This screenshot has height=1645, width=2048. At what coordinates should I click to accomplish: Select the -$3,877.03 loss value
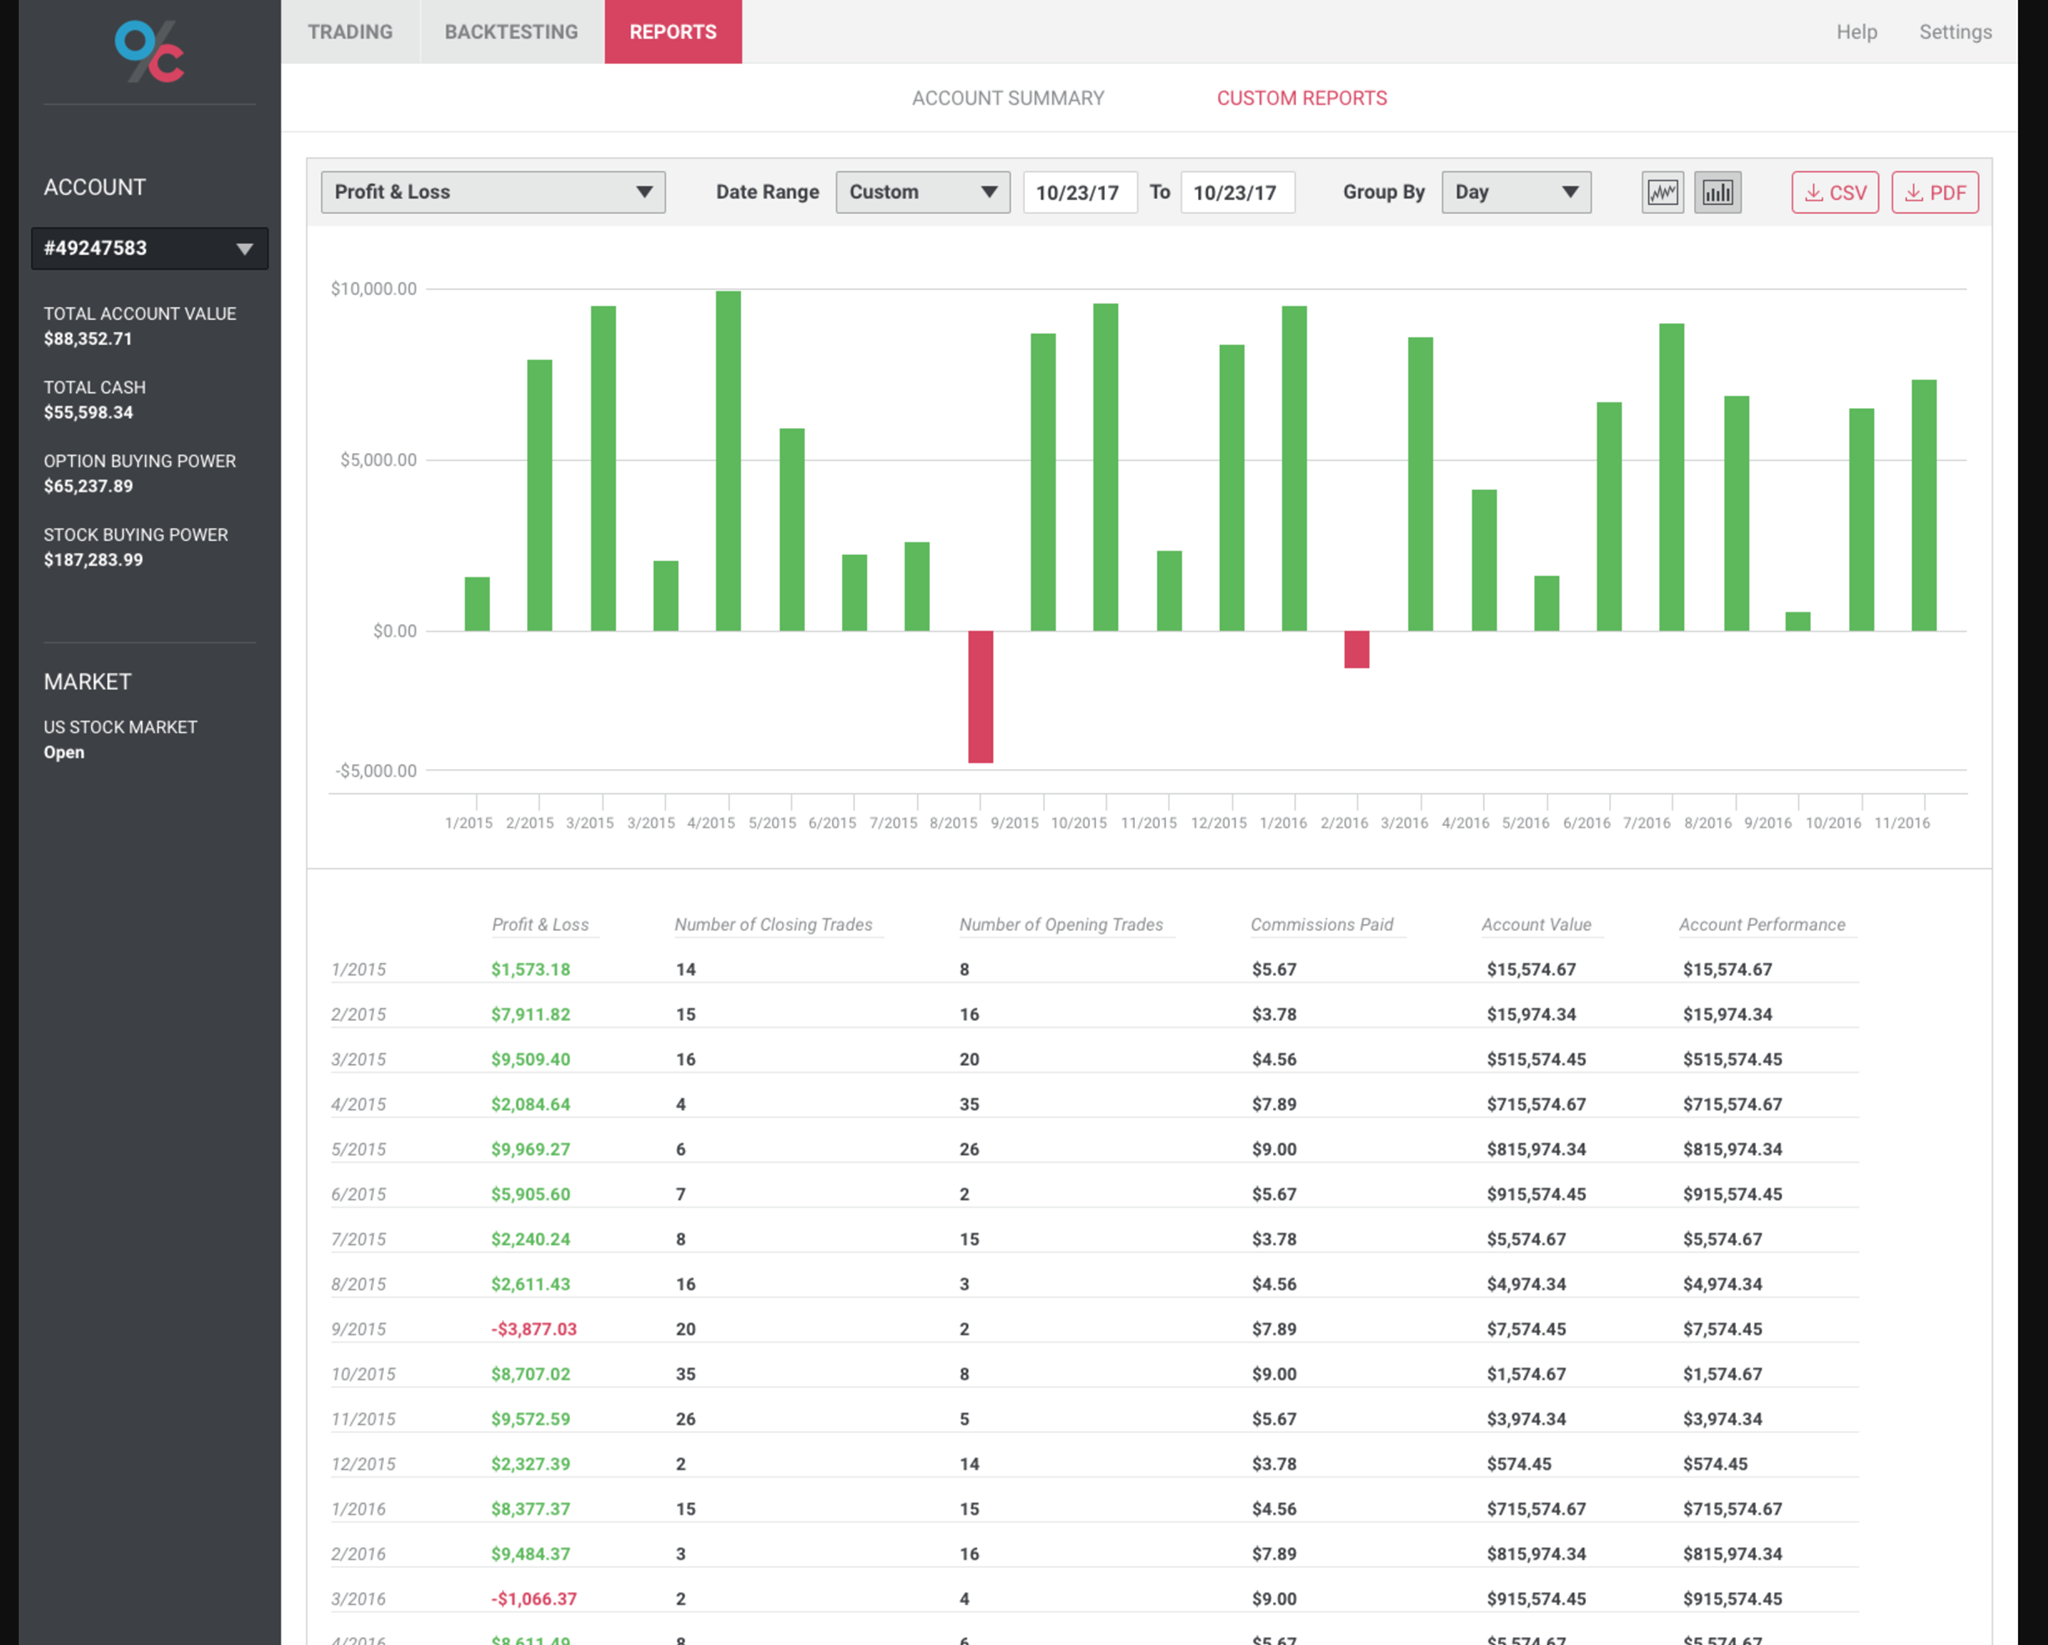click(x=534, y=1329)
